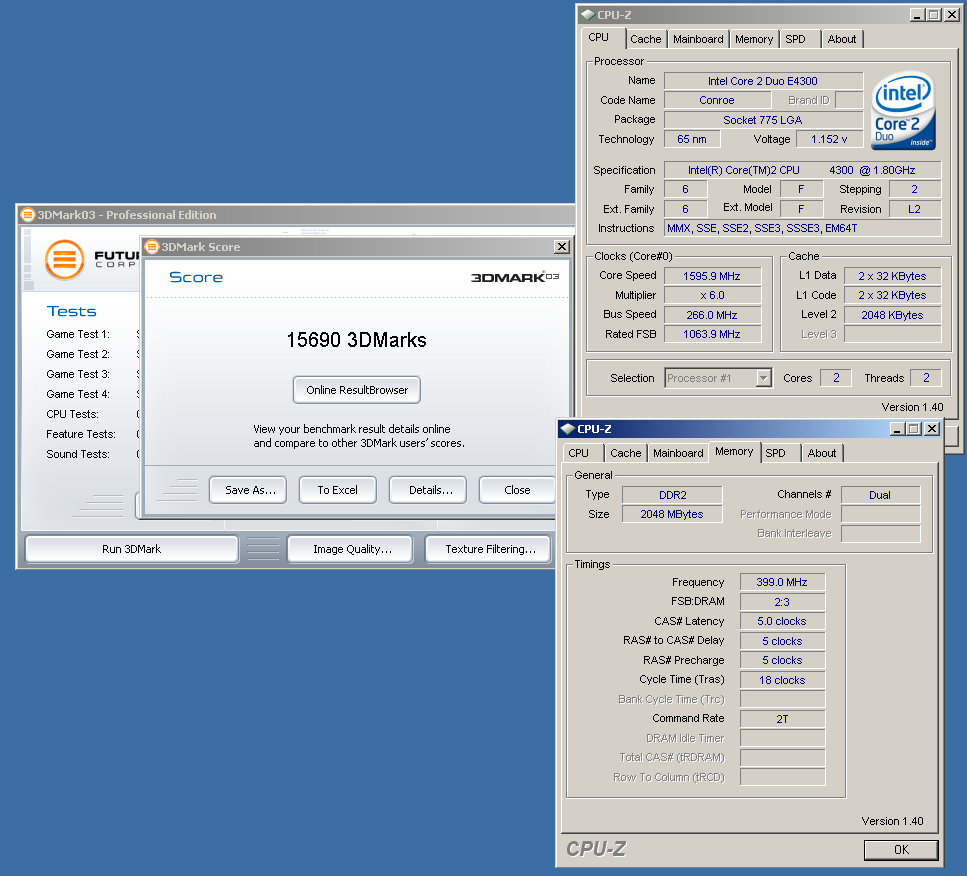The image size is (967, 876).
Task: Click the Cycle Time (Tras) value '18 clocks'
Action: pos(782,680)
